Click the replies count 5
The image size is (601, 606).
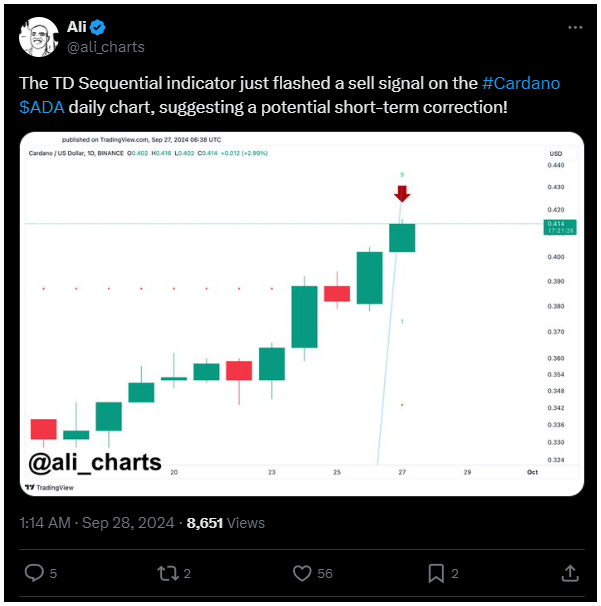[54, 573]
